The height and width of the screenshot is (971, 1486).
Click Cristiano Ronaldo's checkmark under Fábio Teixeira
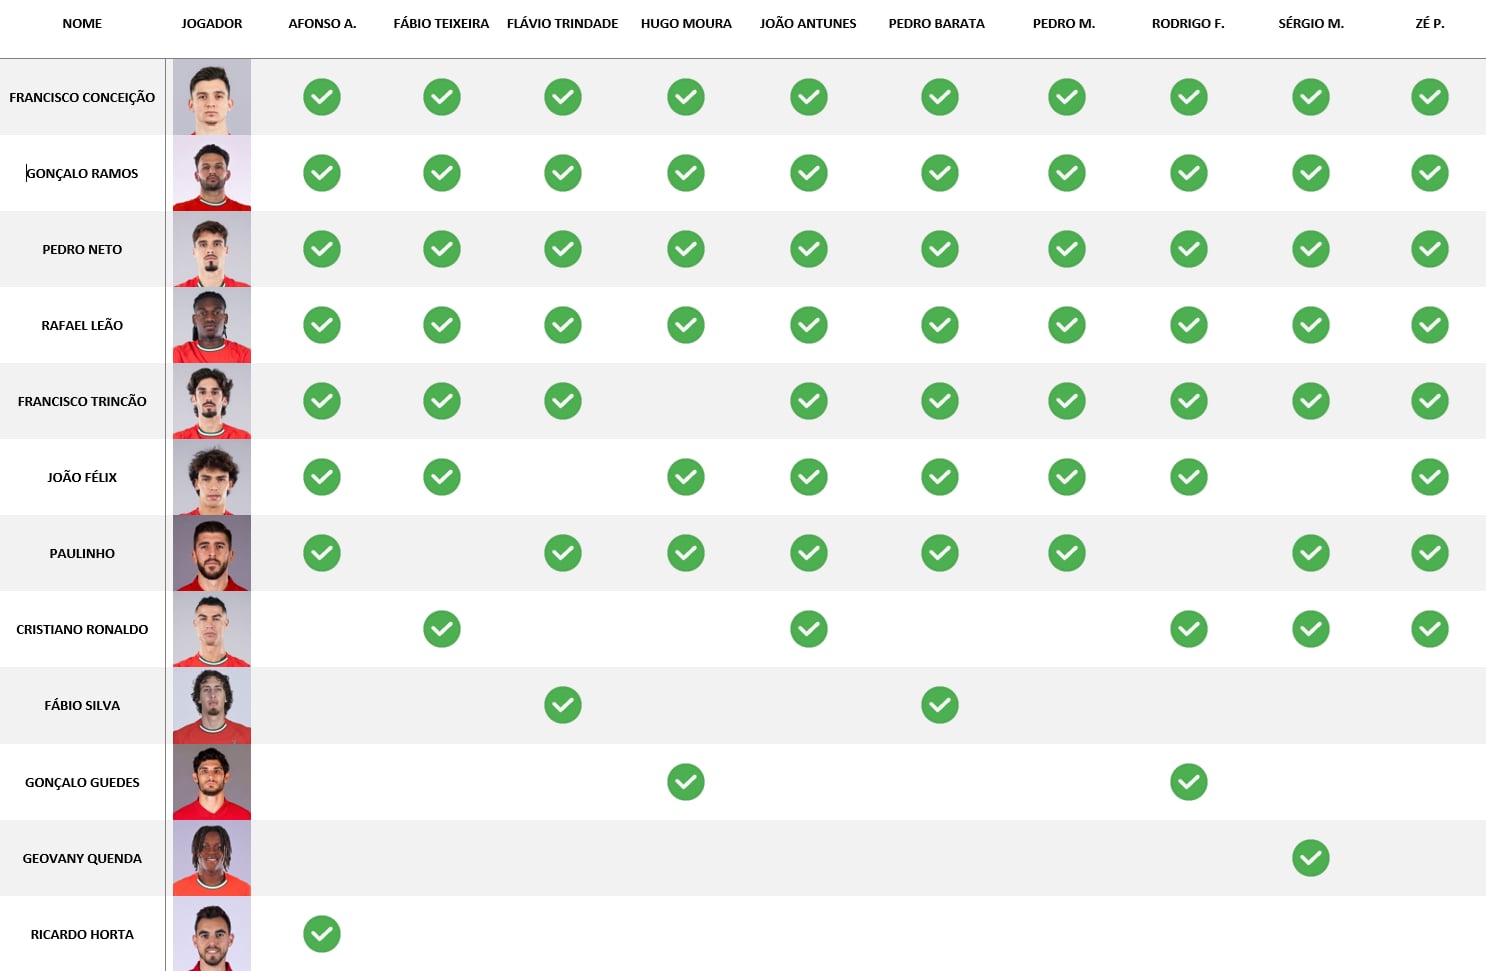pyautogui.click(x=442, y=629)
